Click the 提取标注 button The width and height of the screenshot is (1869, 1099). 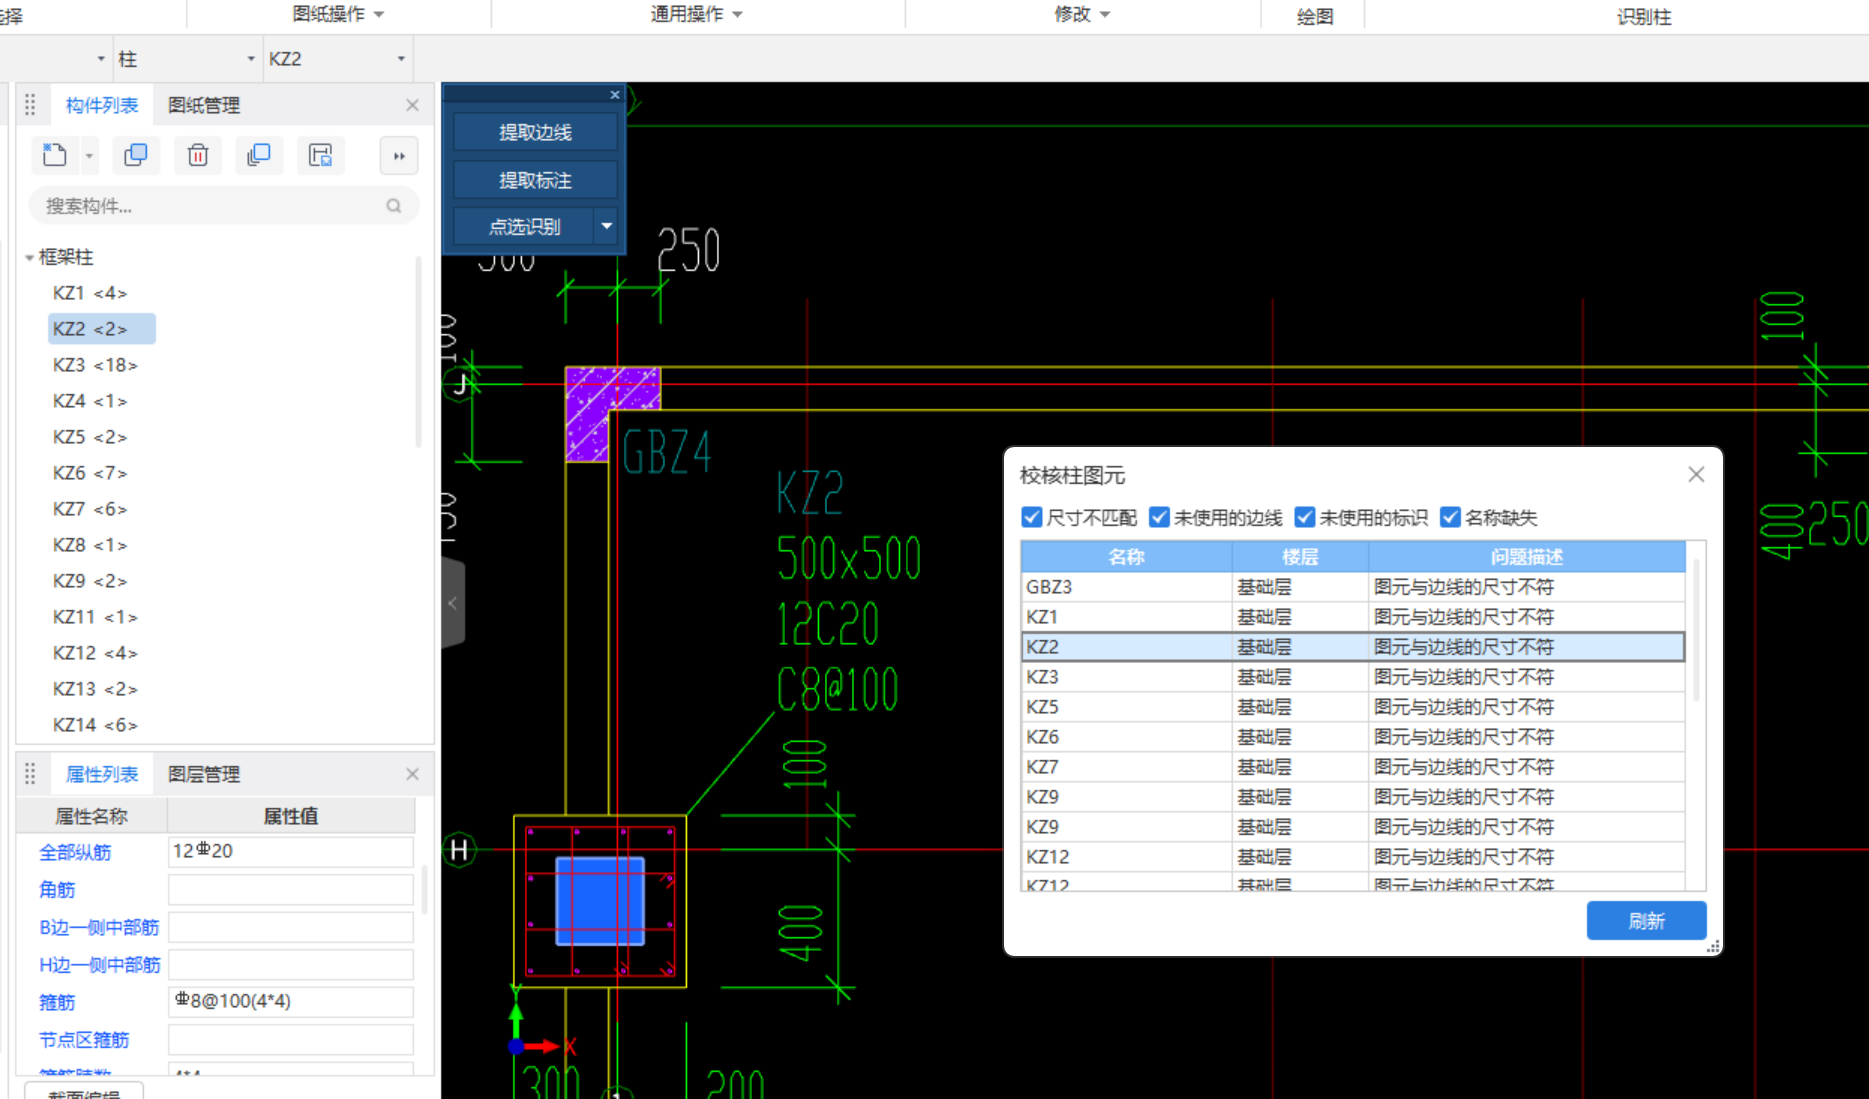coord(535,180)
